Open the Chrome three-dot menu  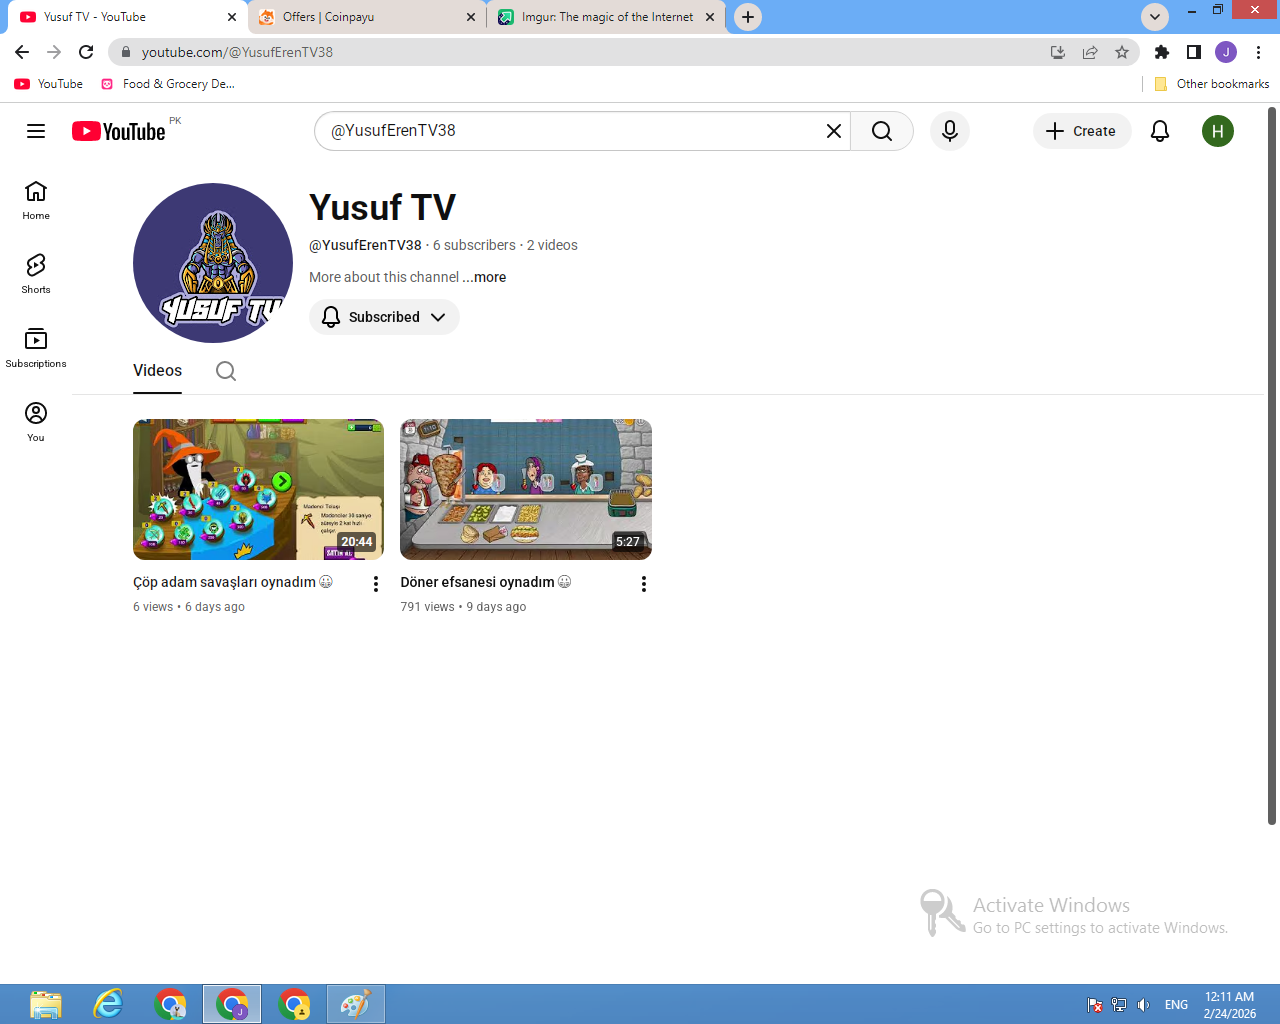pyautogui.click(x=1259, y=52)
